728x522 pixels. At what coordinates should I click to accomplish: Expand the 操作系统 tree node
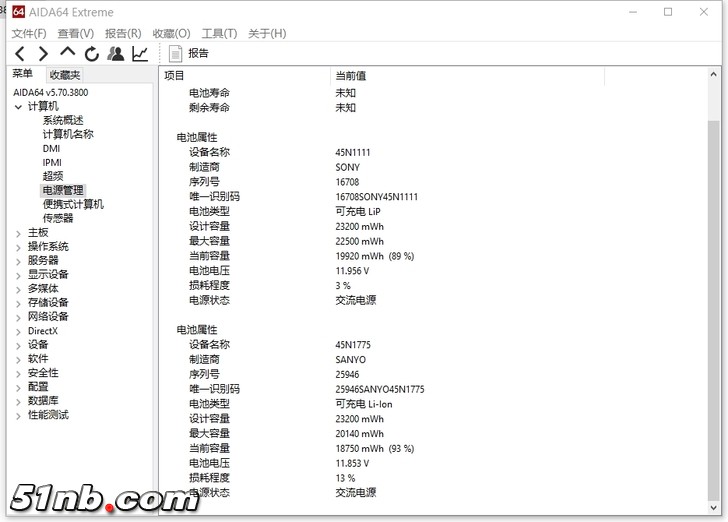coord(18,247)
